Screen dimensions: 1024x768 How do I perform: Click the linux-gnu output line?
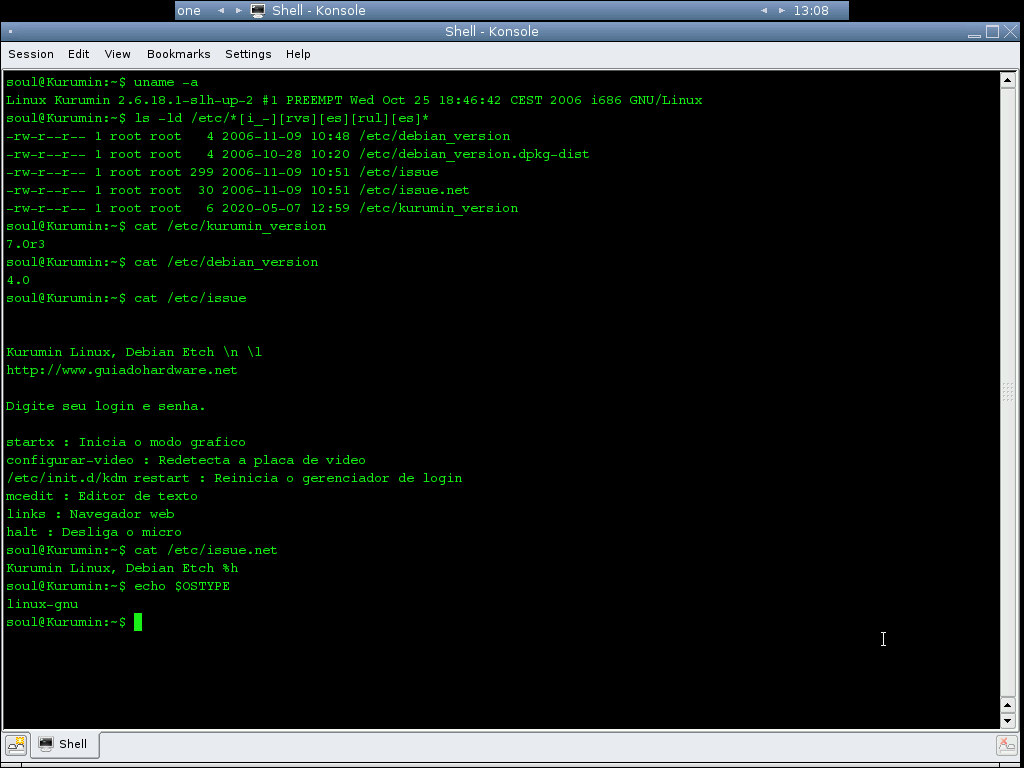click(42, 604)
